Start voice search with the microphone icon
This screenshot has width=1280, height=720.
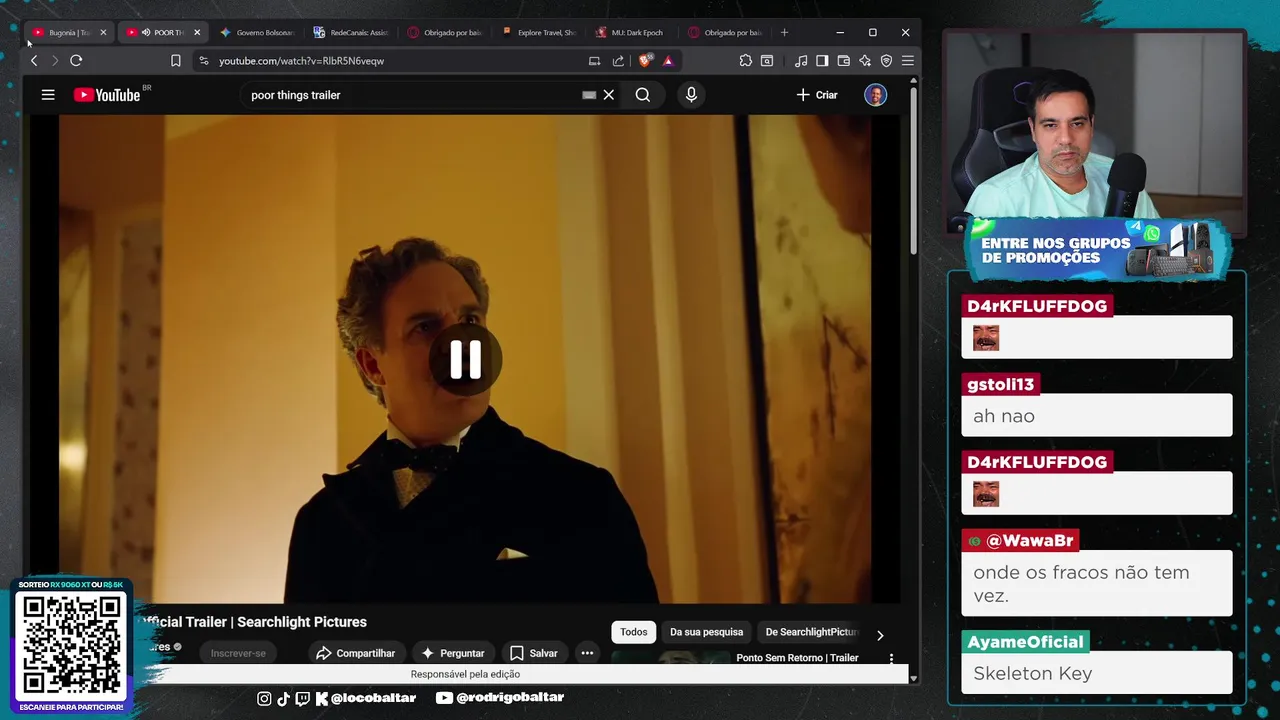[x=691, y=95]
